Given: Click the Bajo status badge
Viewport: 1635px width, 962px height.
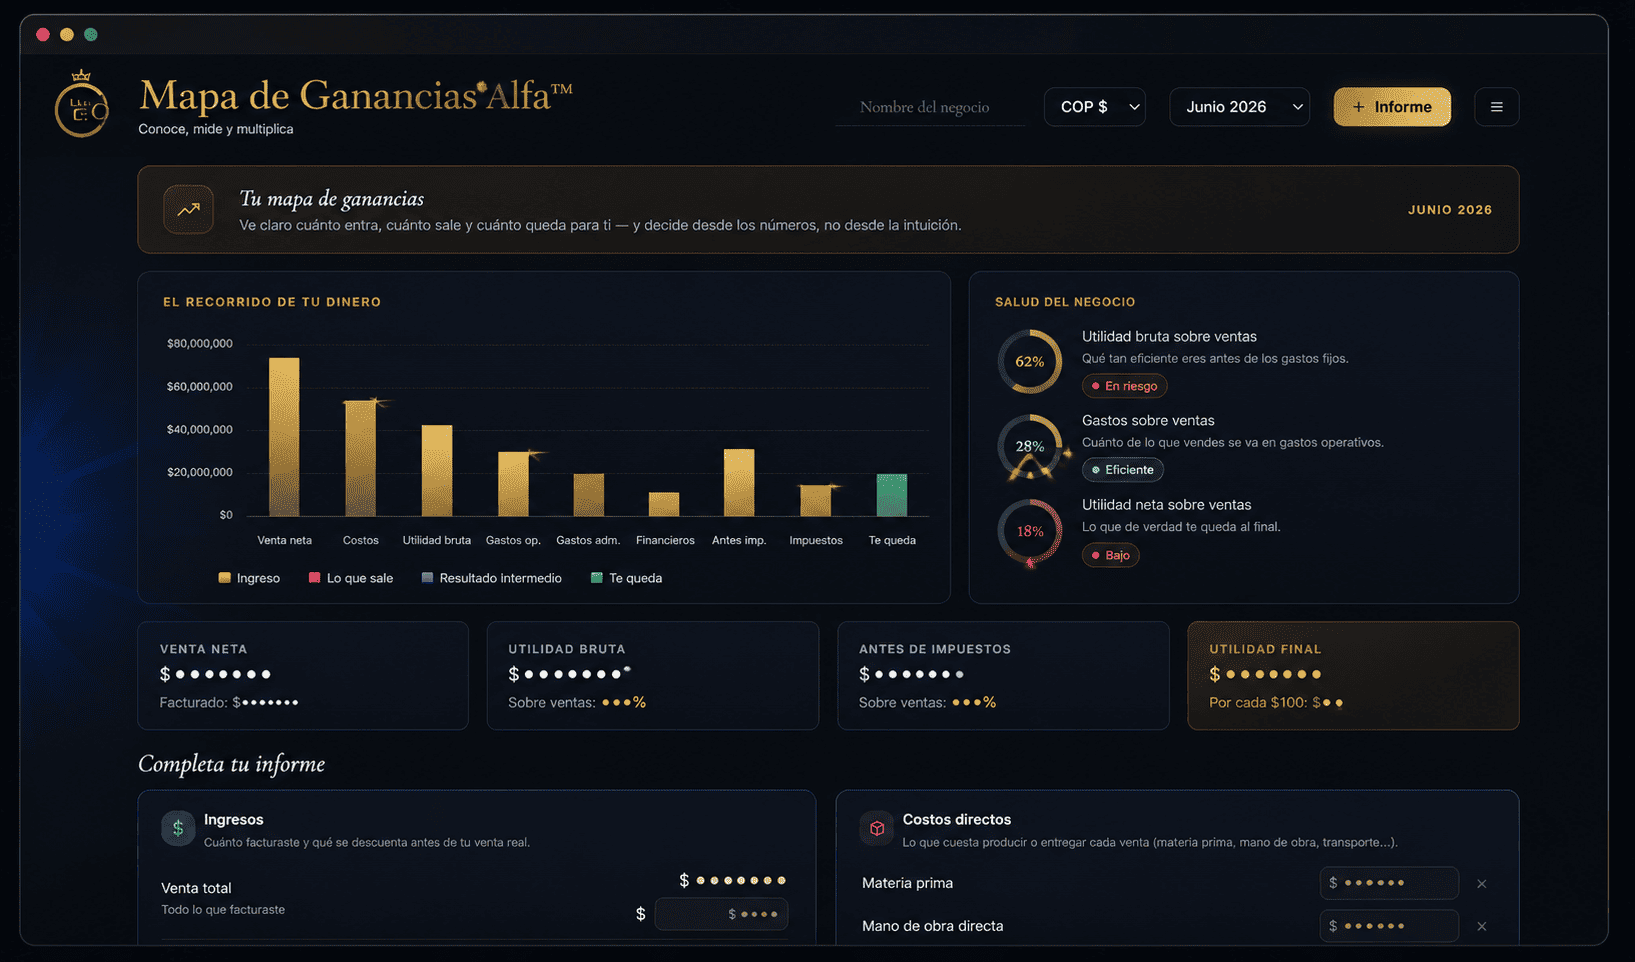Looking at the screenshot, I should (x=1110, y=555).
